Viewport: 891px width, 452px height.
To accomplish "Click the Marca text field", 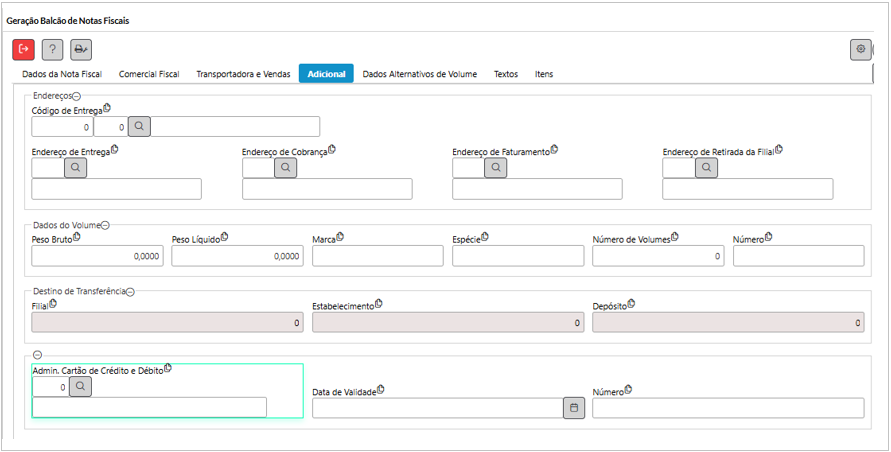I will click(377, 256).
